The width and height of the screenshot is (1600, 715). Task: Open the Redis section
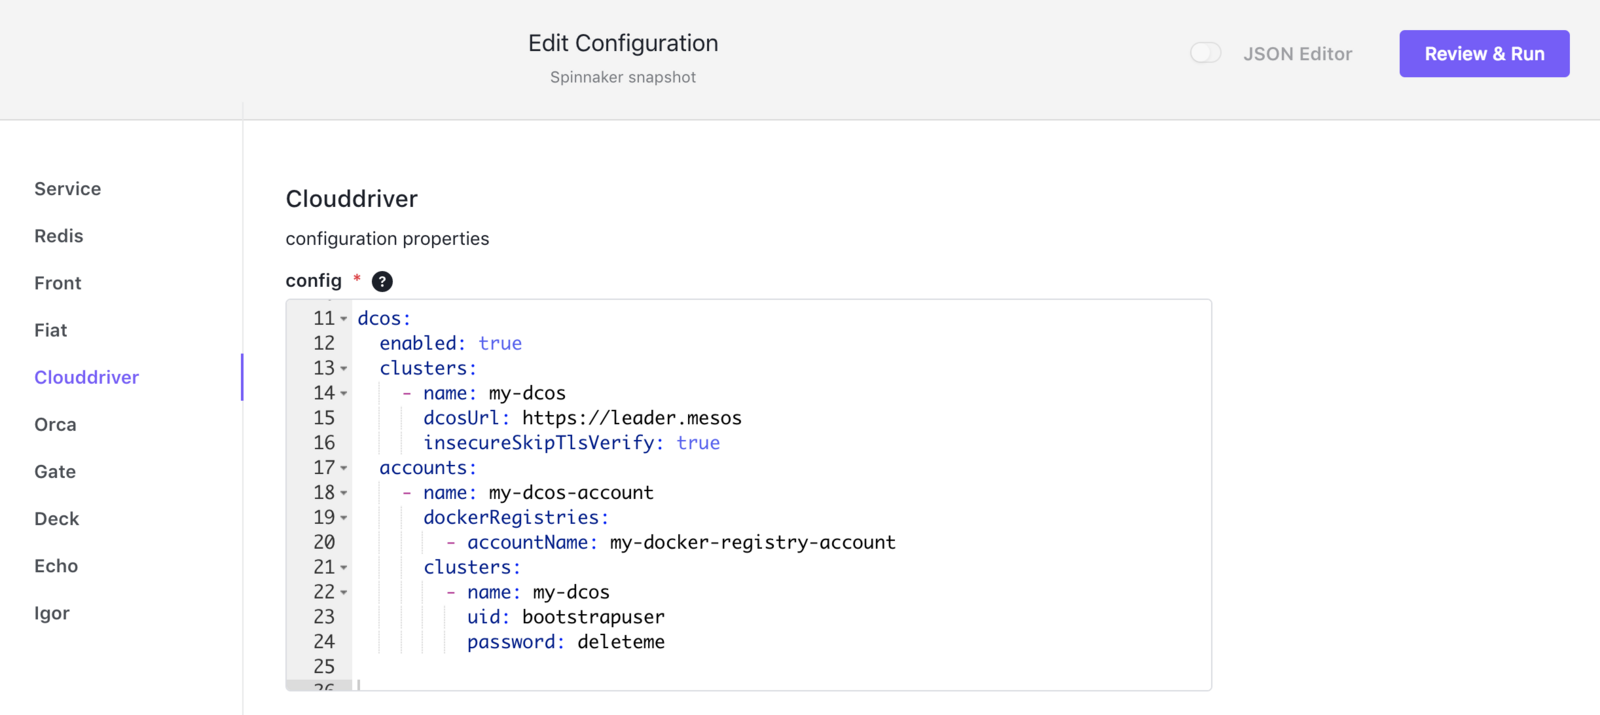59,236
